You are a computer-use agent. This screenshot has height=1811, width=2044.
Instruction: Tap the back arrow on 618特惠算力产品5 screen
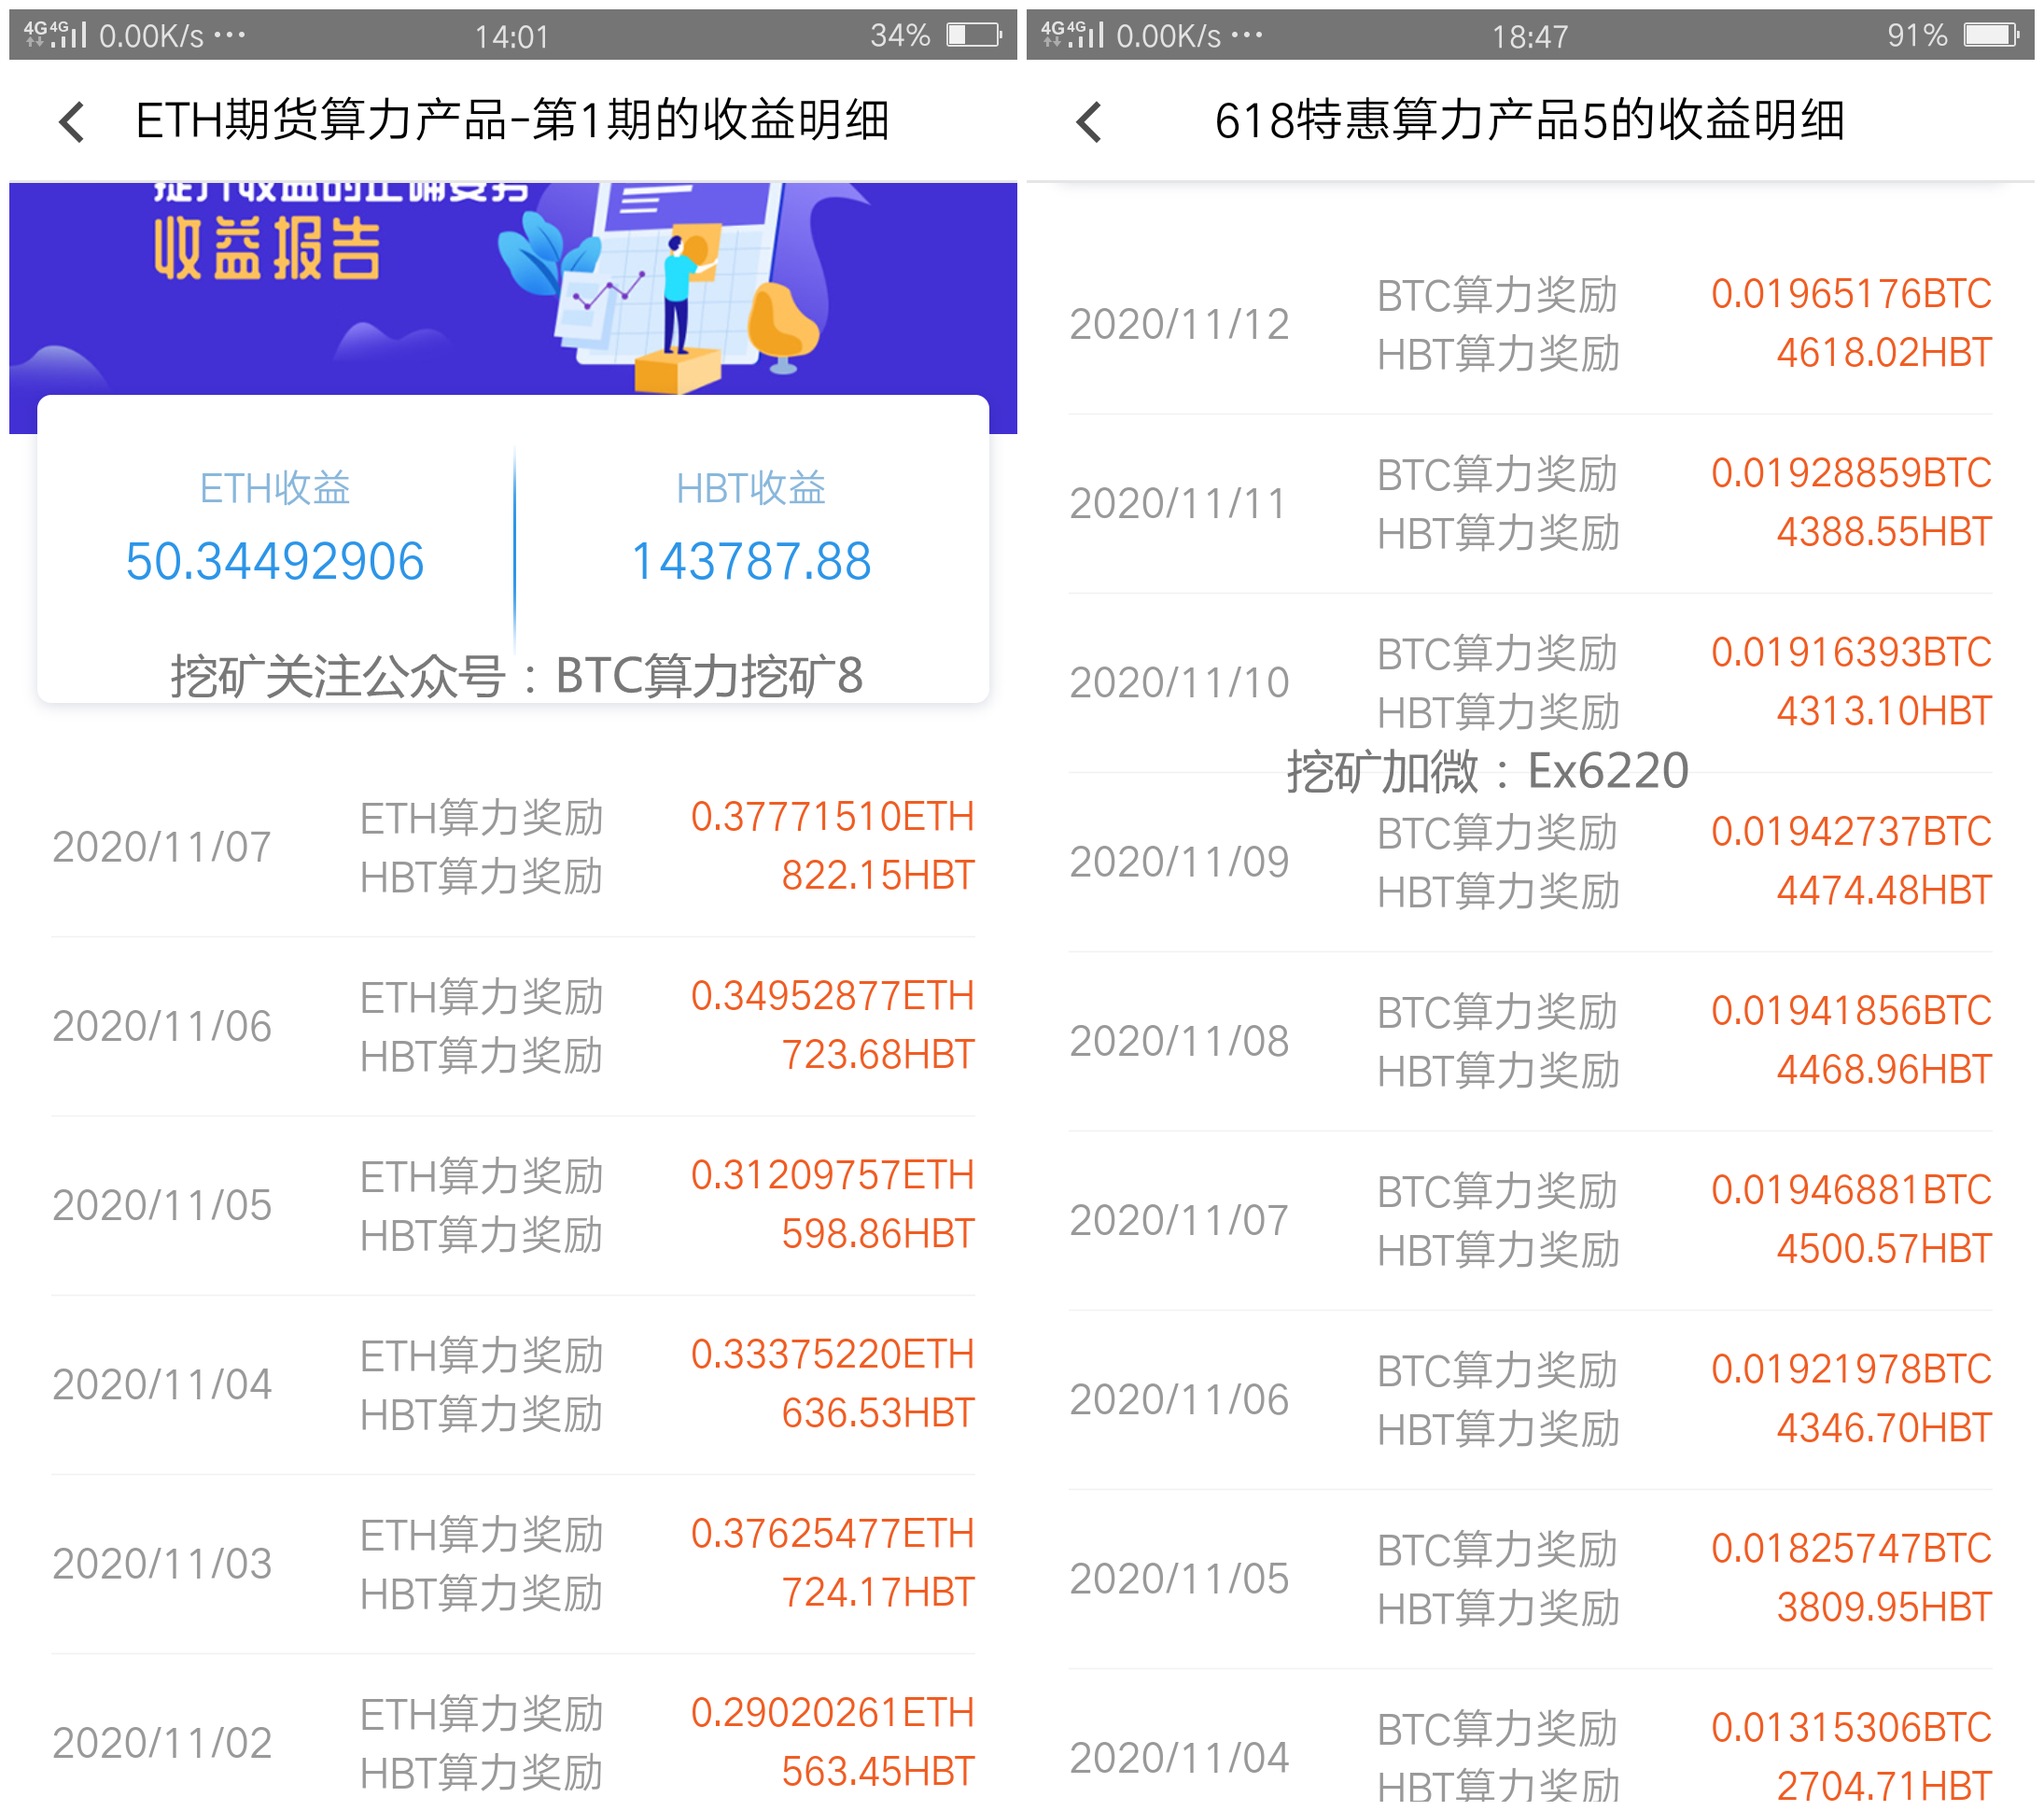pyautogui.click(x=1090, y=121)
